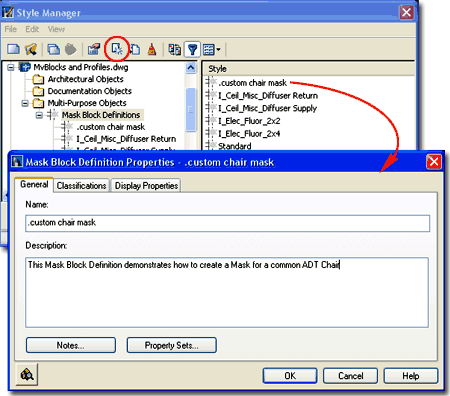Click the Copy toolbar icon
Image resolution: width=450 pixels, height=396 pixels.
53,49
